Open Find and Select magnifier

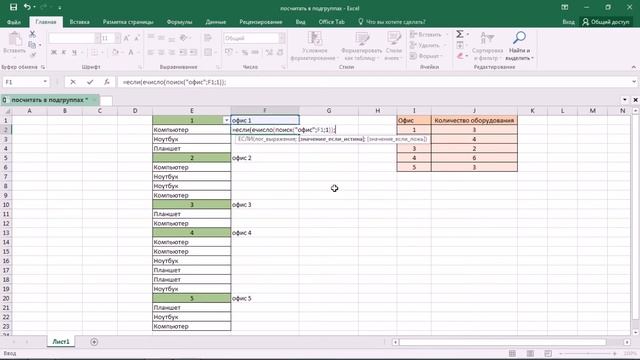click(x=519, y=39)
